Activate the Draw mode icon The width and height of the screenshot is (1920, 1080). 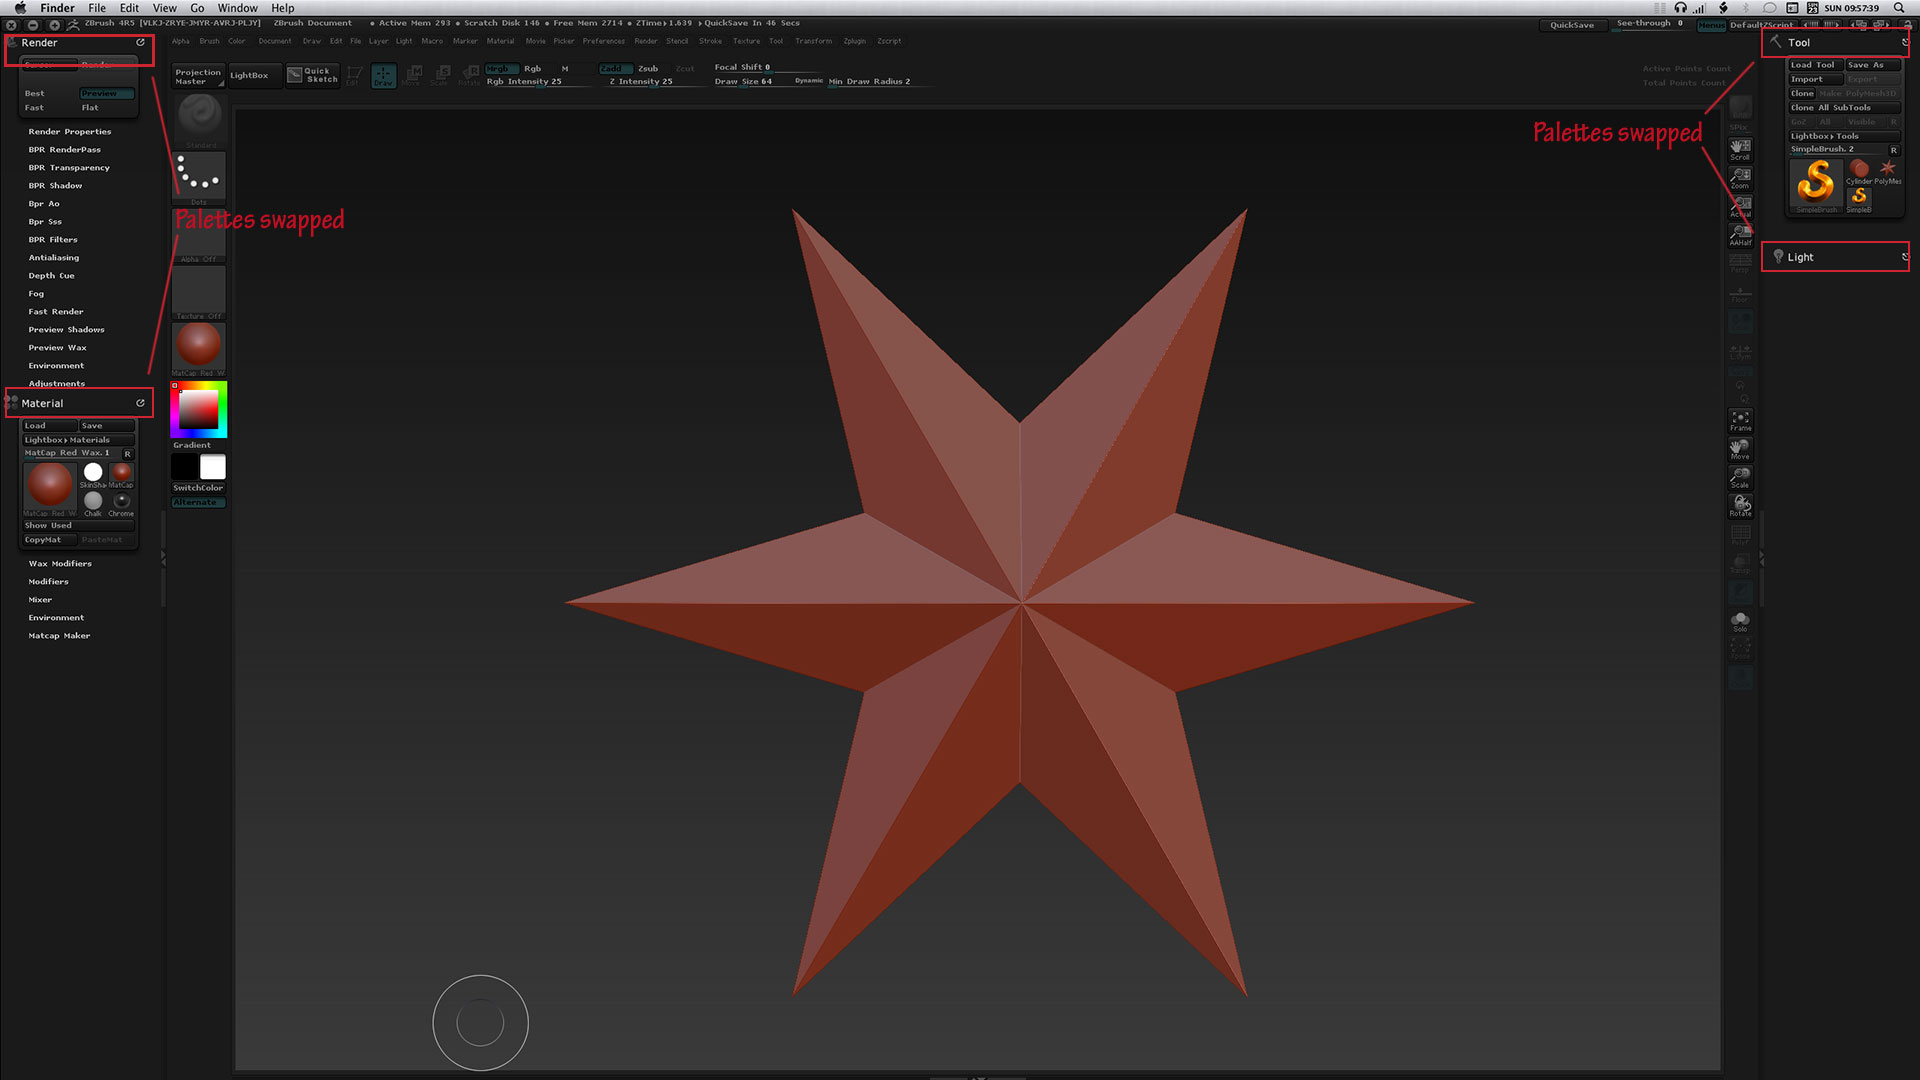[x=384, y=76]
